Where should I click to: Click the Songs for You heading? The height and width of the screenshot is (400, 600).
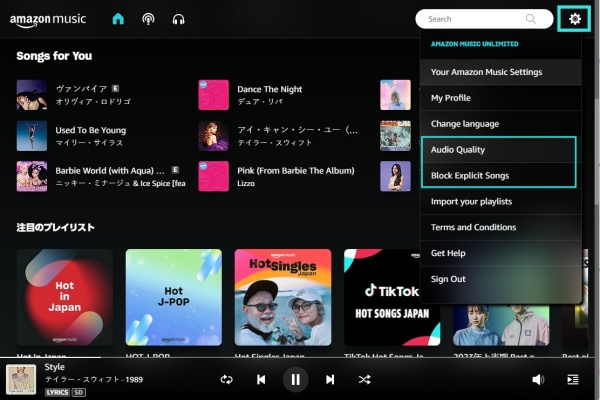point(54,56)
